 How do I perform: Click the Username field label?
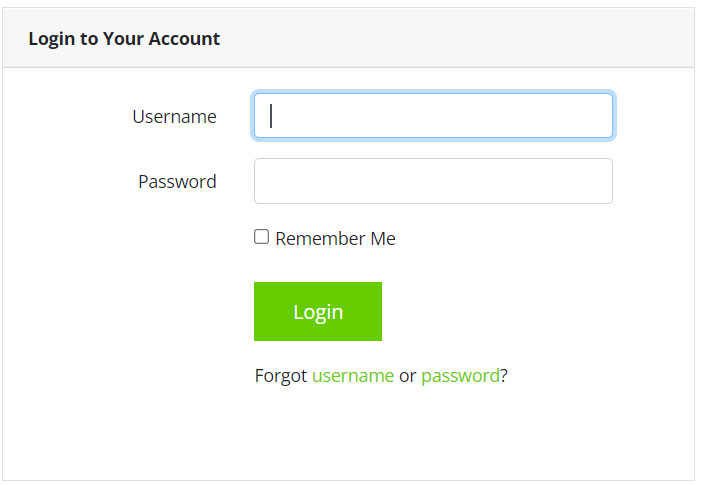[174, 117]
